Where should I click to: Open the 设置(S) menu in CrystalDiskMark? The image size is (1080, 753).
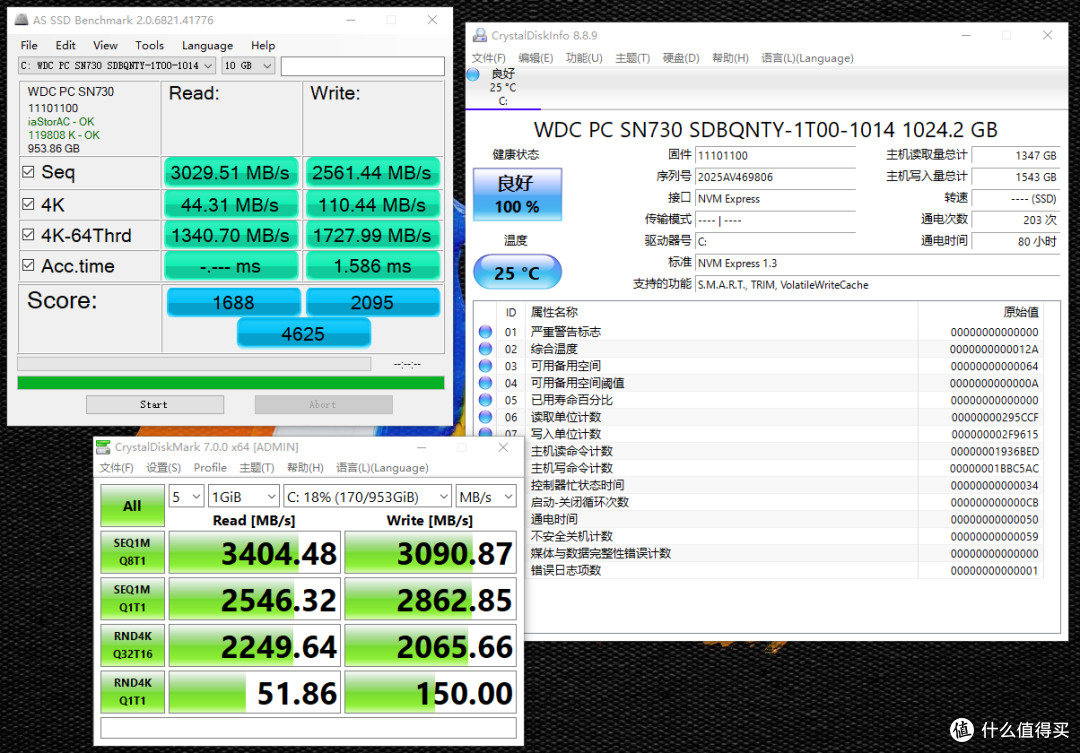click(x=163, y=468)
